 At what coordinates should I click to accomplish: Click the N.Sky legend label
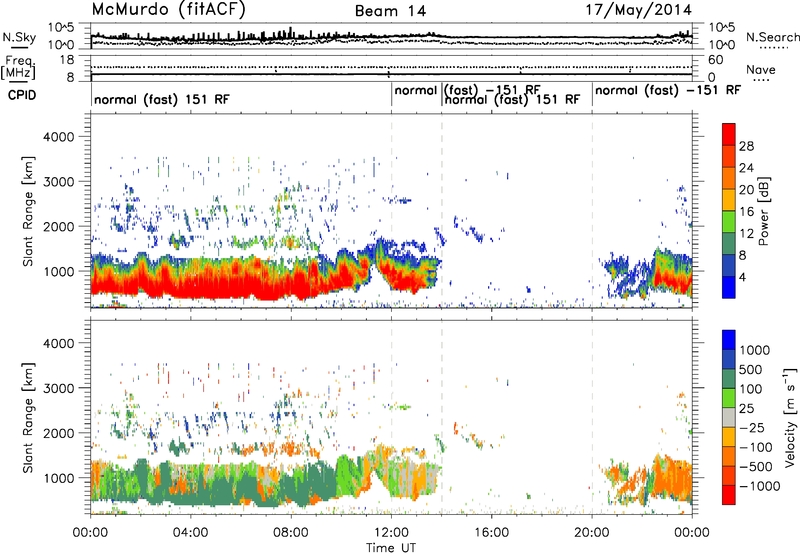[x=19, y=37]
